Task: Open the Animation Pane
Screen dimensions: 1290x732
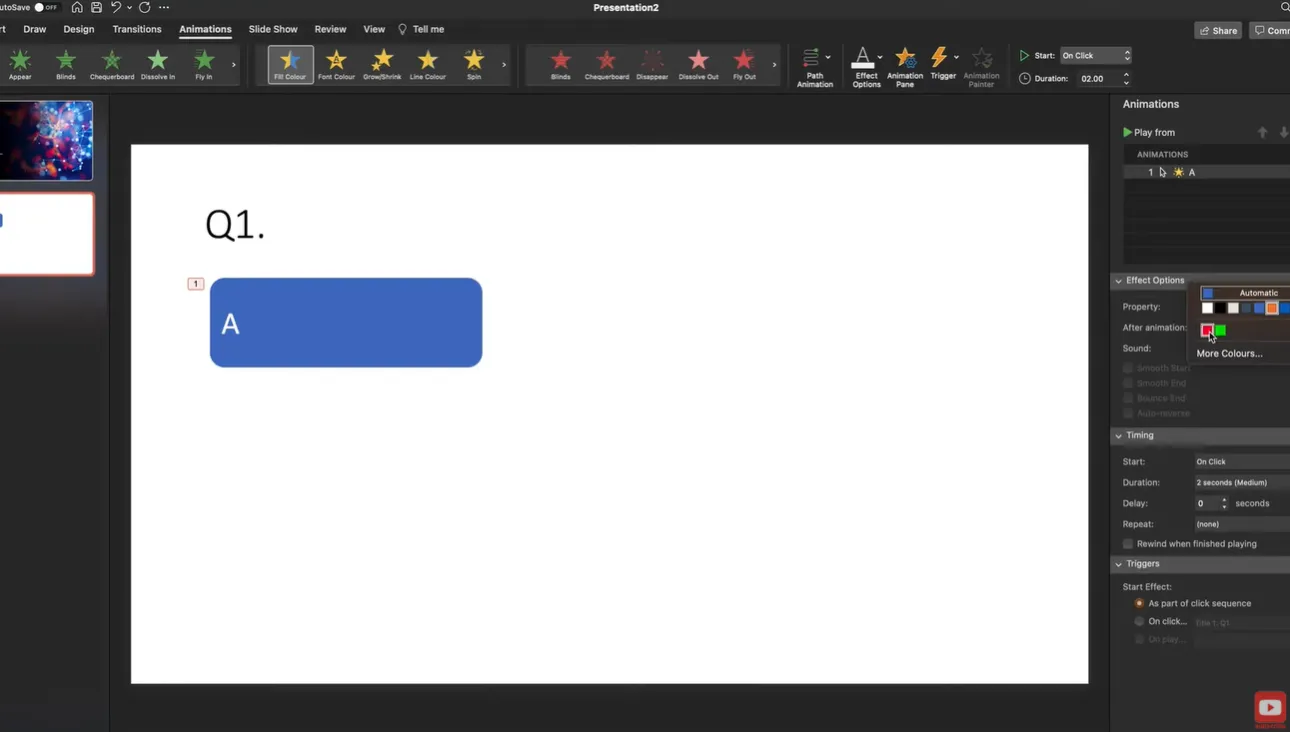Action: (905, 65)
